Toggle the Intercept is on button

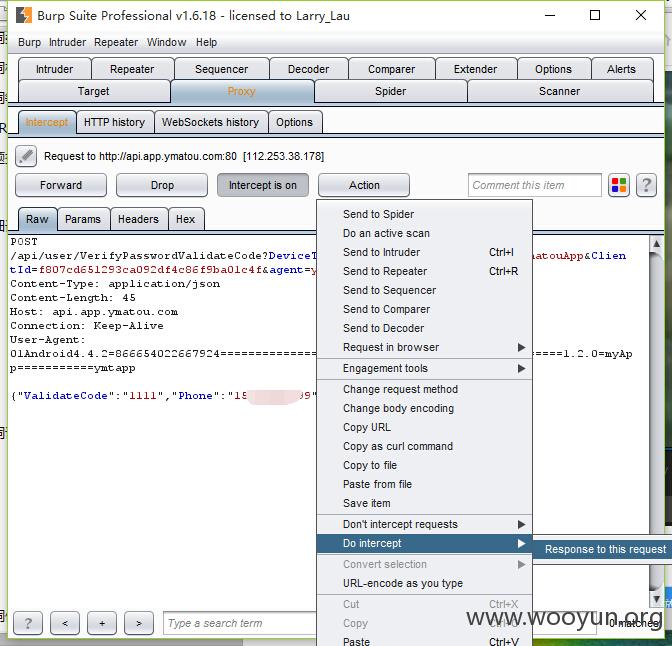(263, 185)
